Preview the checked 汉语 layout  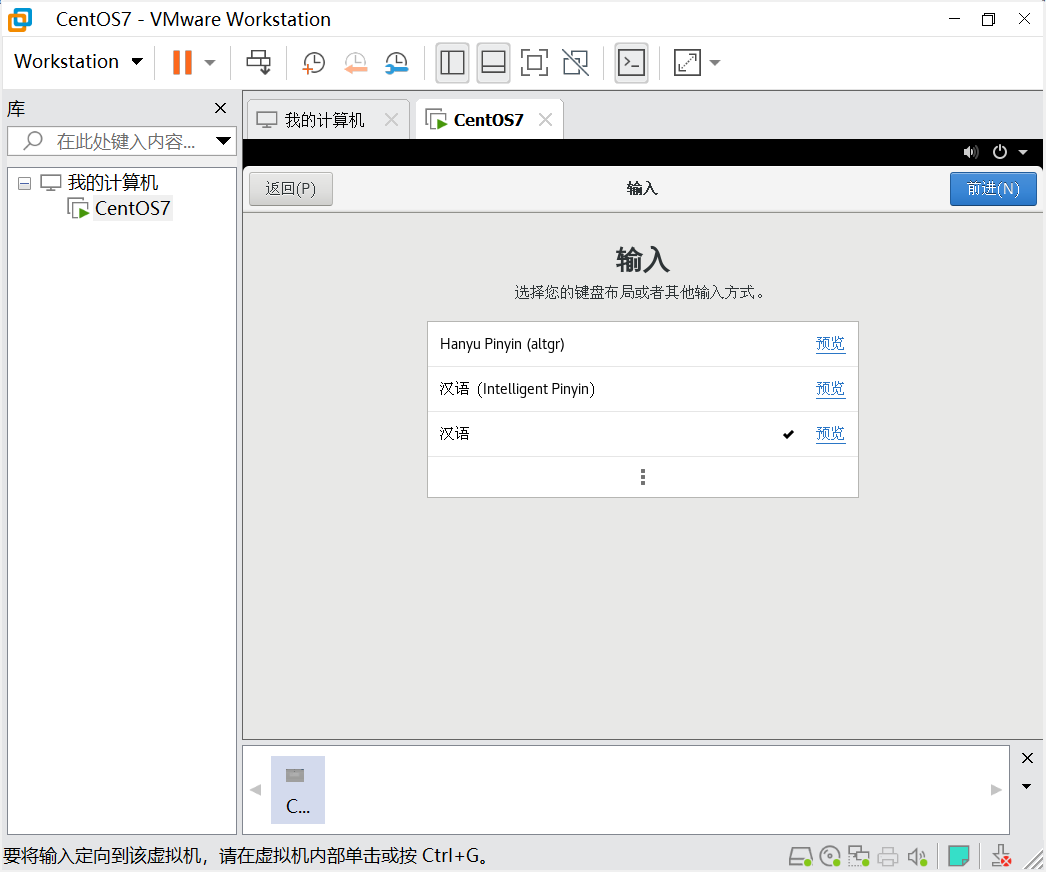(830, 434)
